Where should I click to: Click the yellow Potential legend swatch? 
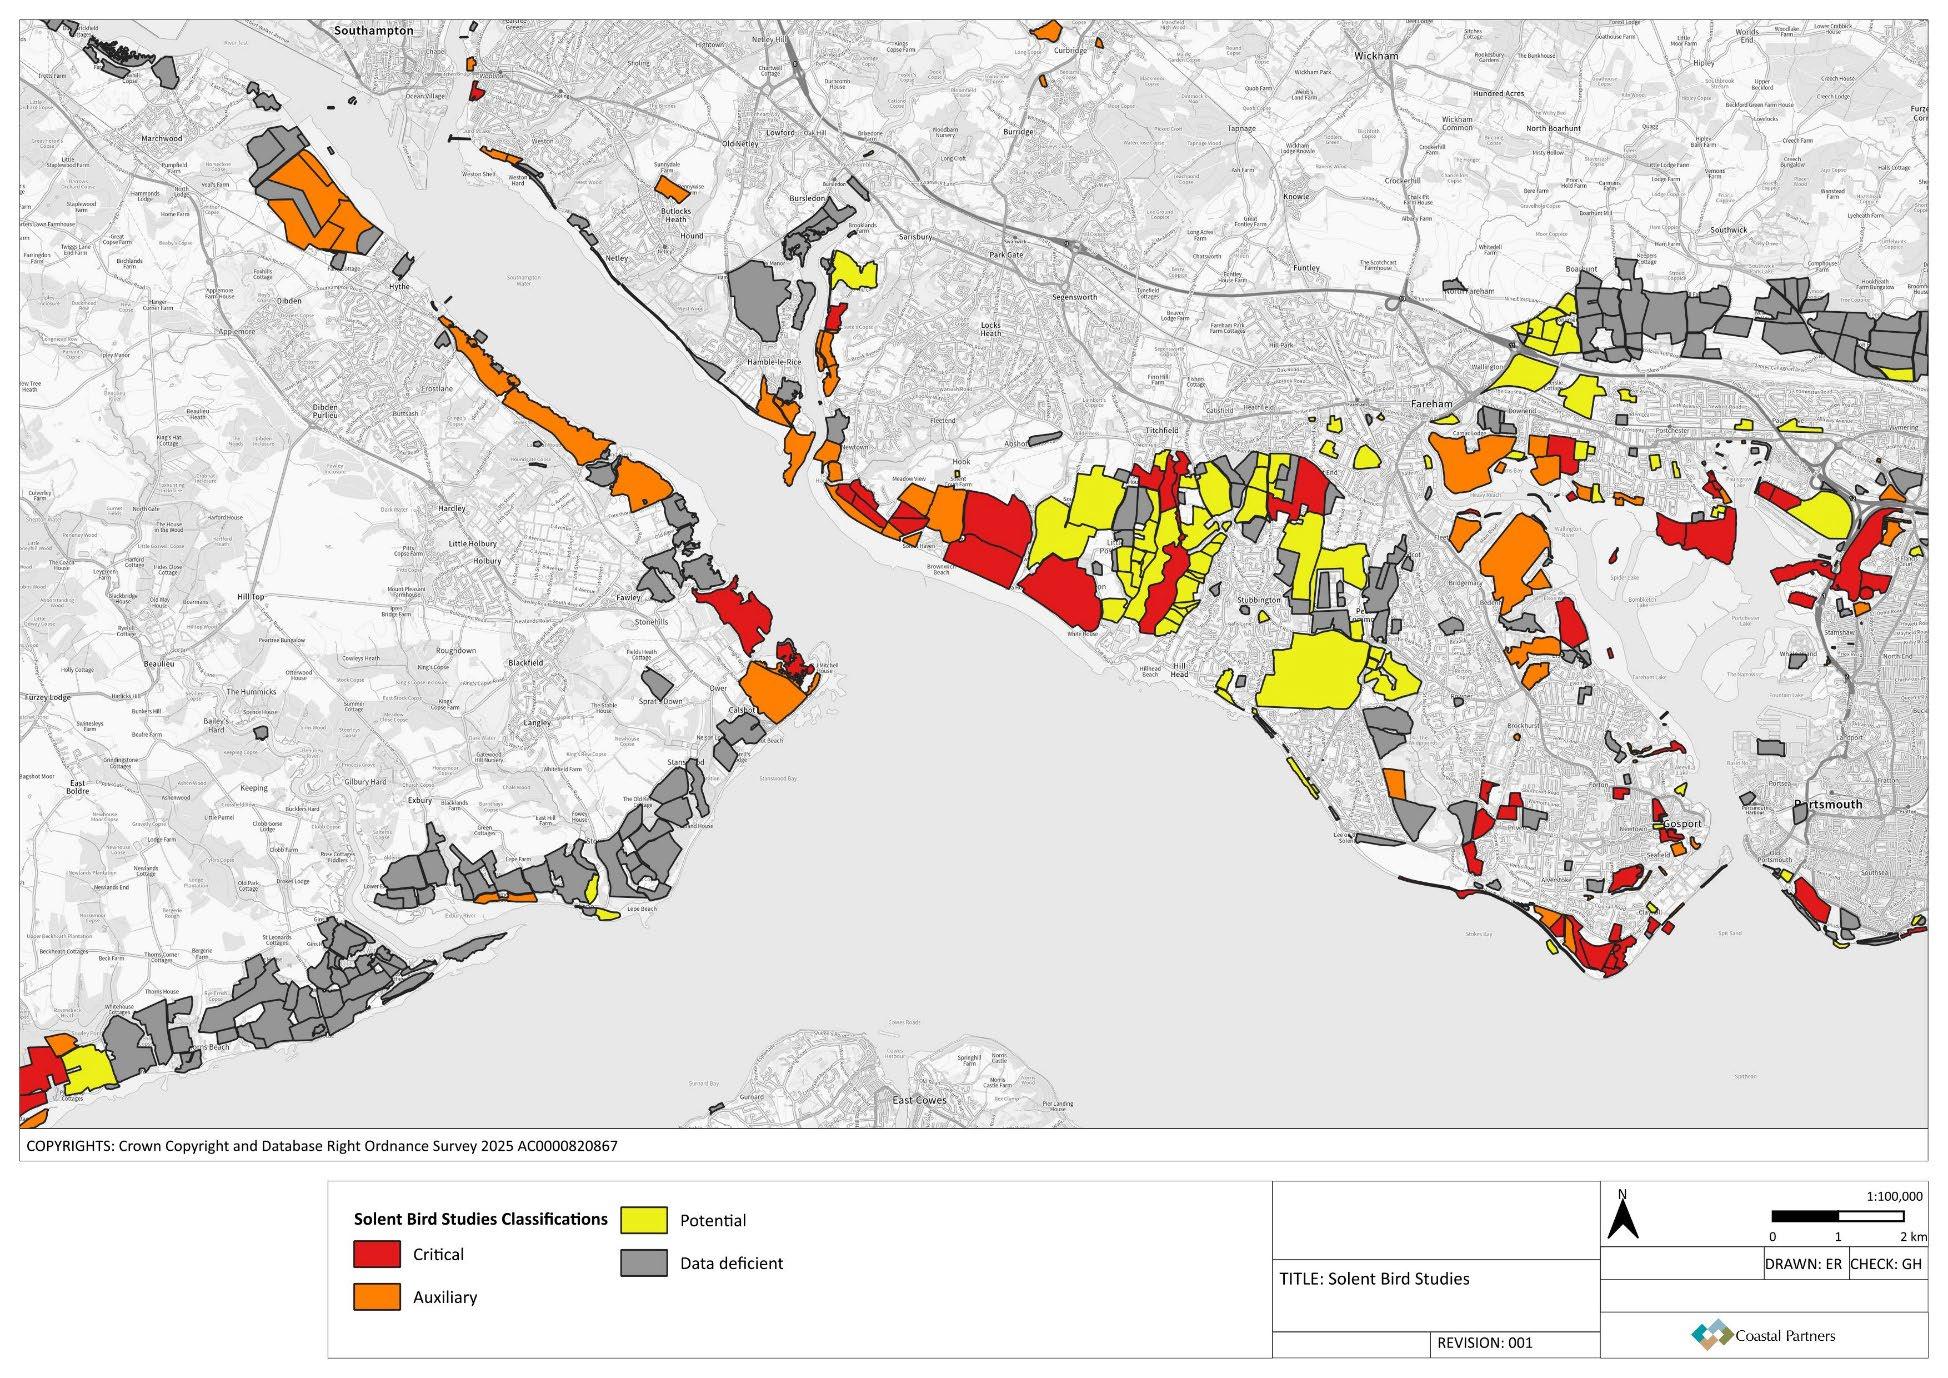point(643,1220)
